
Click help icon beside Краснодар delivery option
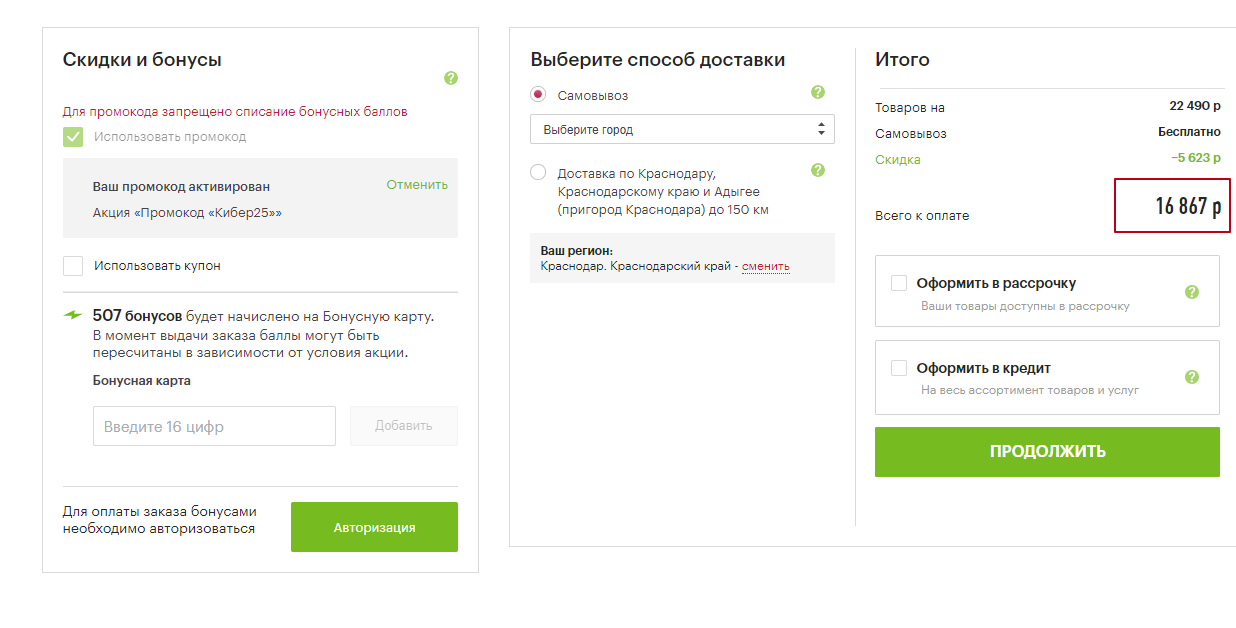(x=818, y=170)
